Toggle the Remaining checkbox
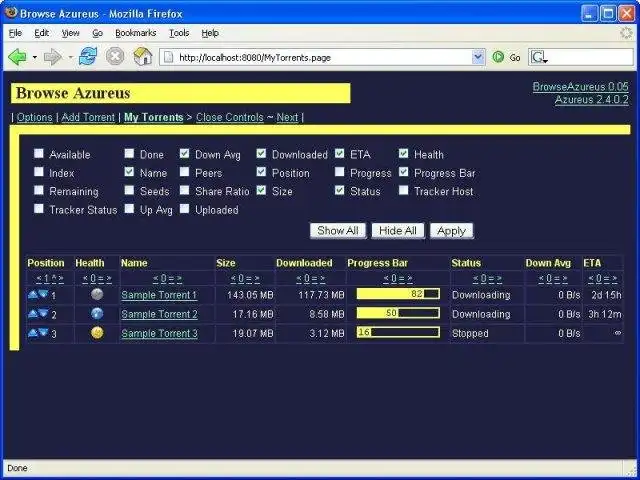This screenshot has height=480, width=640. pyautogui.click(x=39, y=190)
